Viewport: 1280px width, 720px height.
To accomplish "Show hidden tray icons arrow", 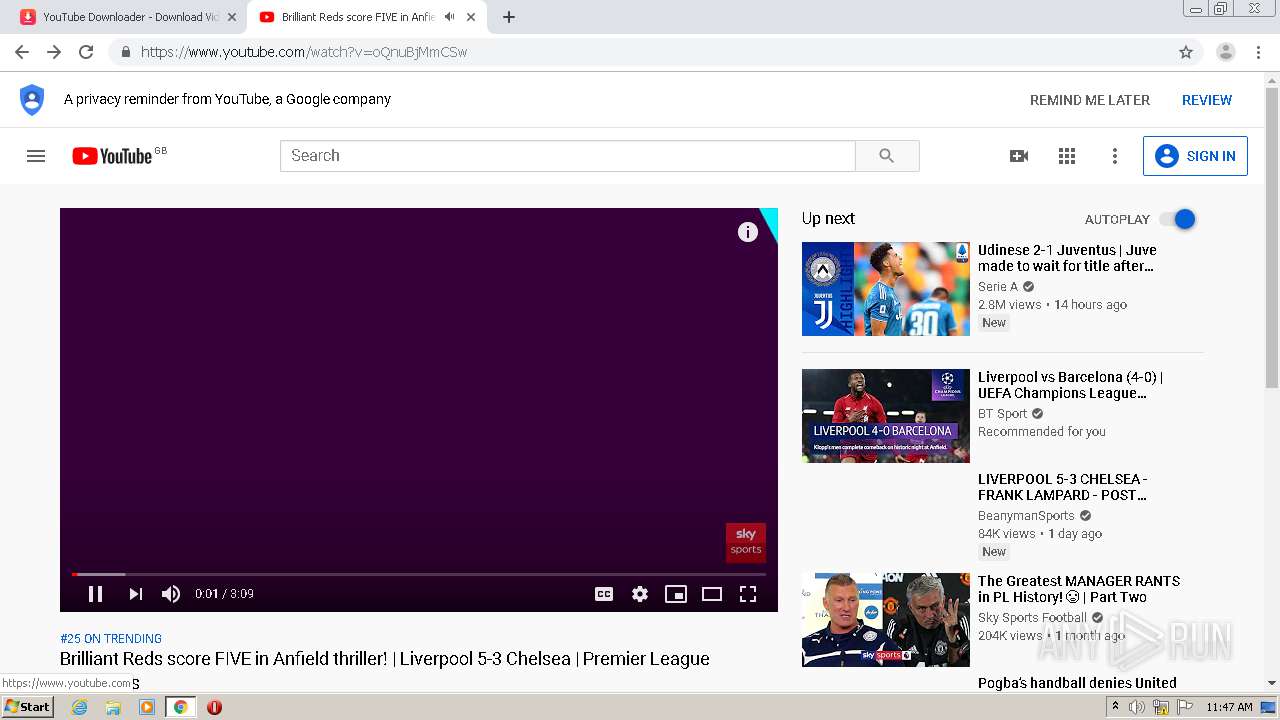I will click(x=1116, y=707).
